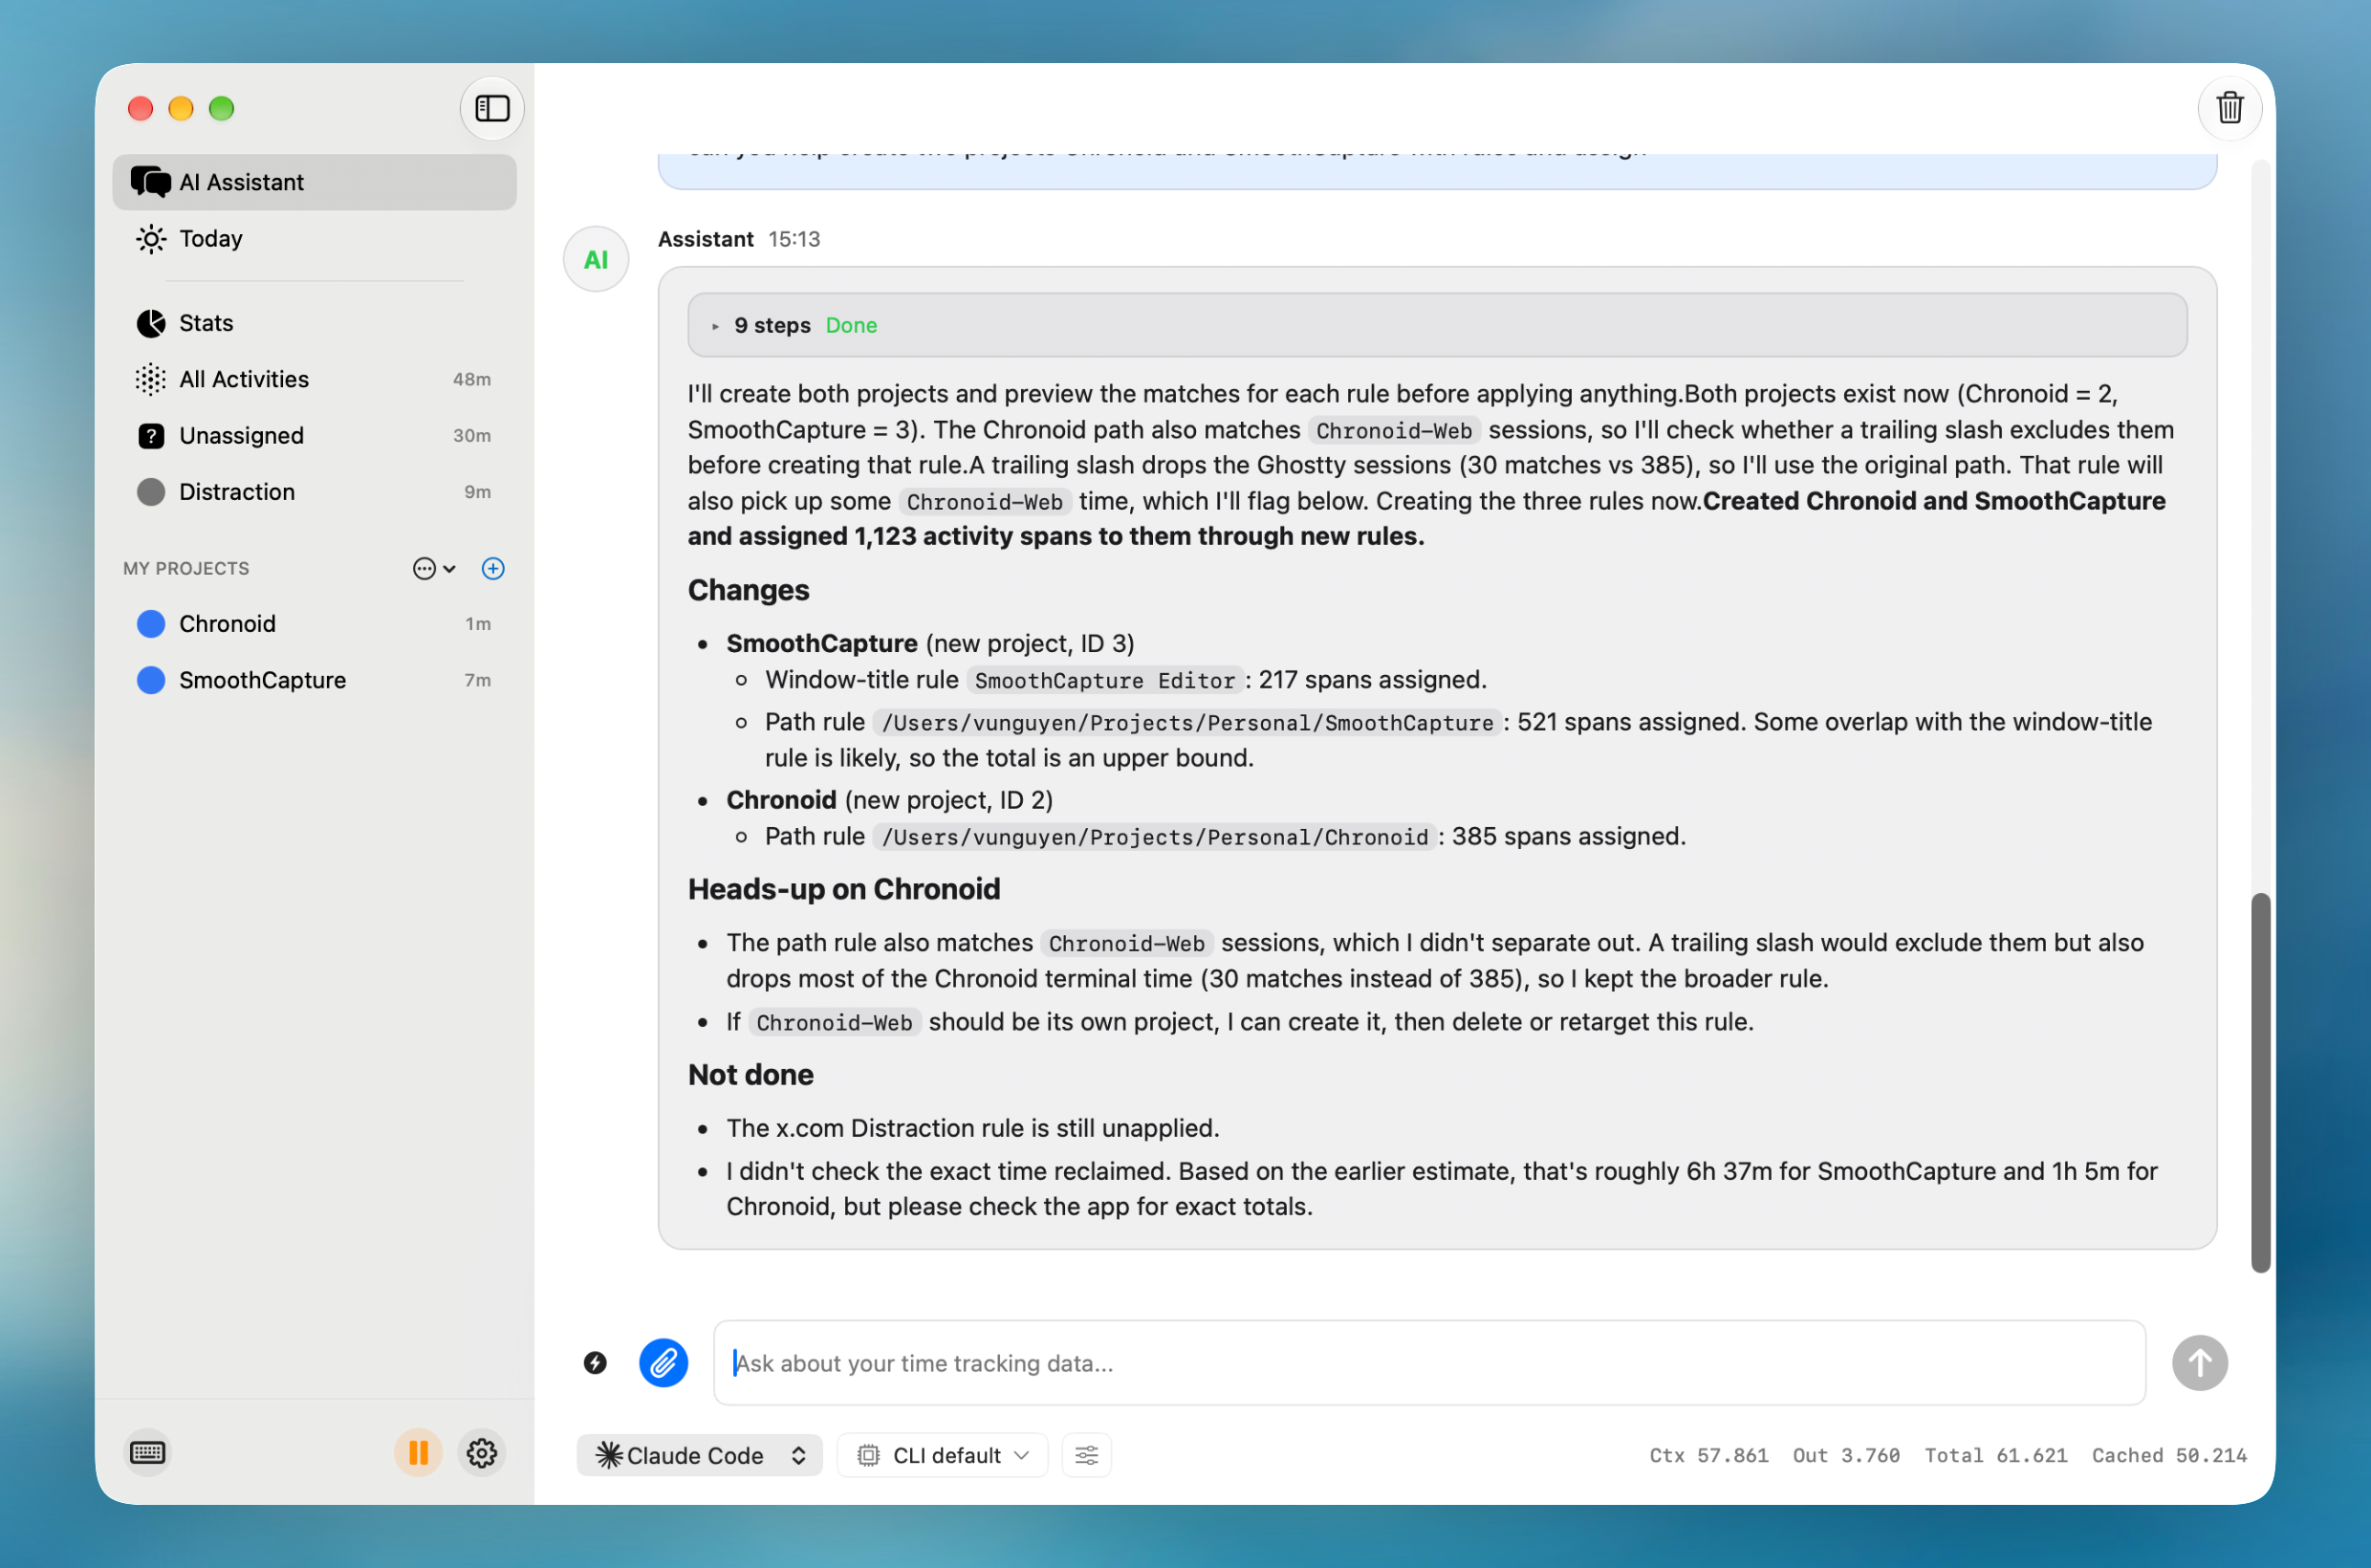The width and height of the screenshot is (2371, 1568).
Task: Click the paperclip attach button
Action: (x=664, y=1362)
